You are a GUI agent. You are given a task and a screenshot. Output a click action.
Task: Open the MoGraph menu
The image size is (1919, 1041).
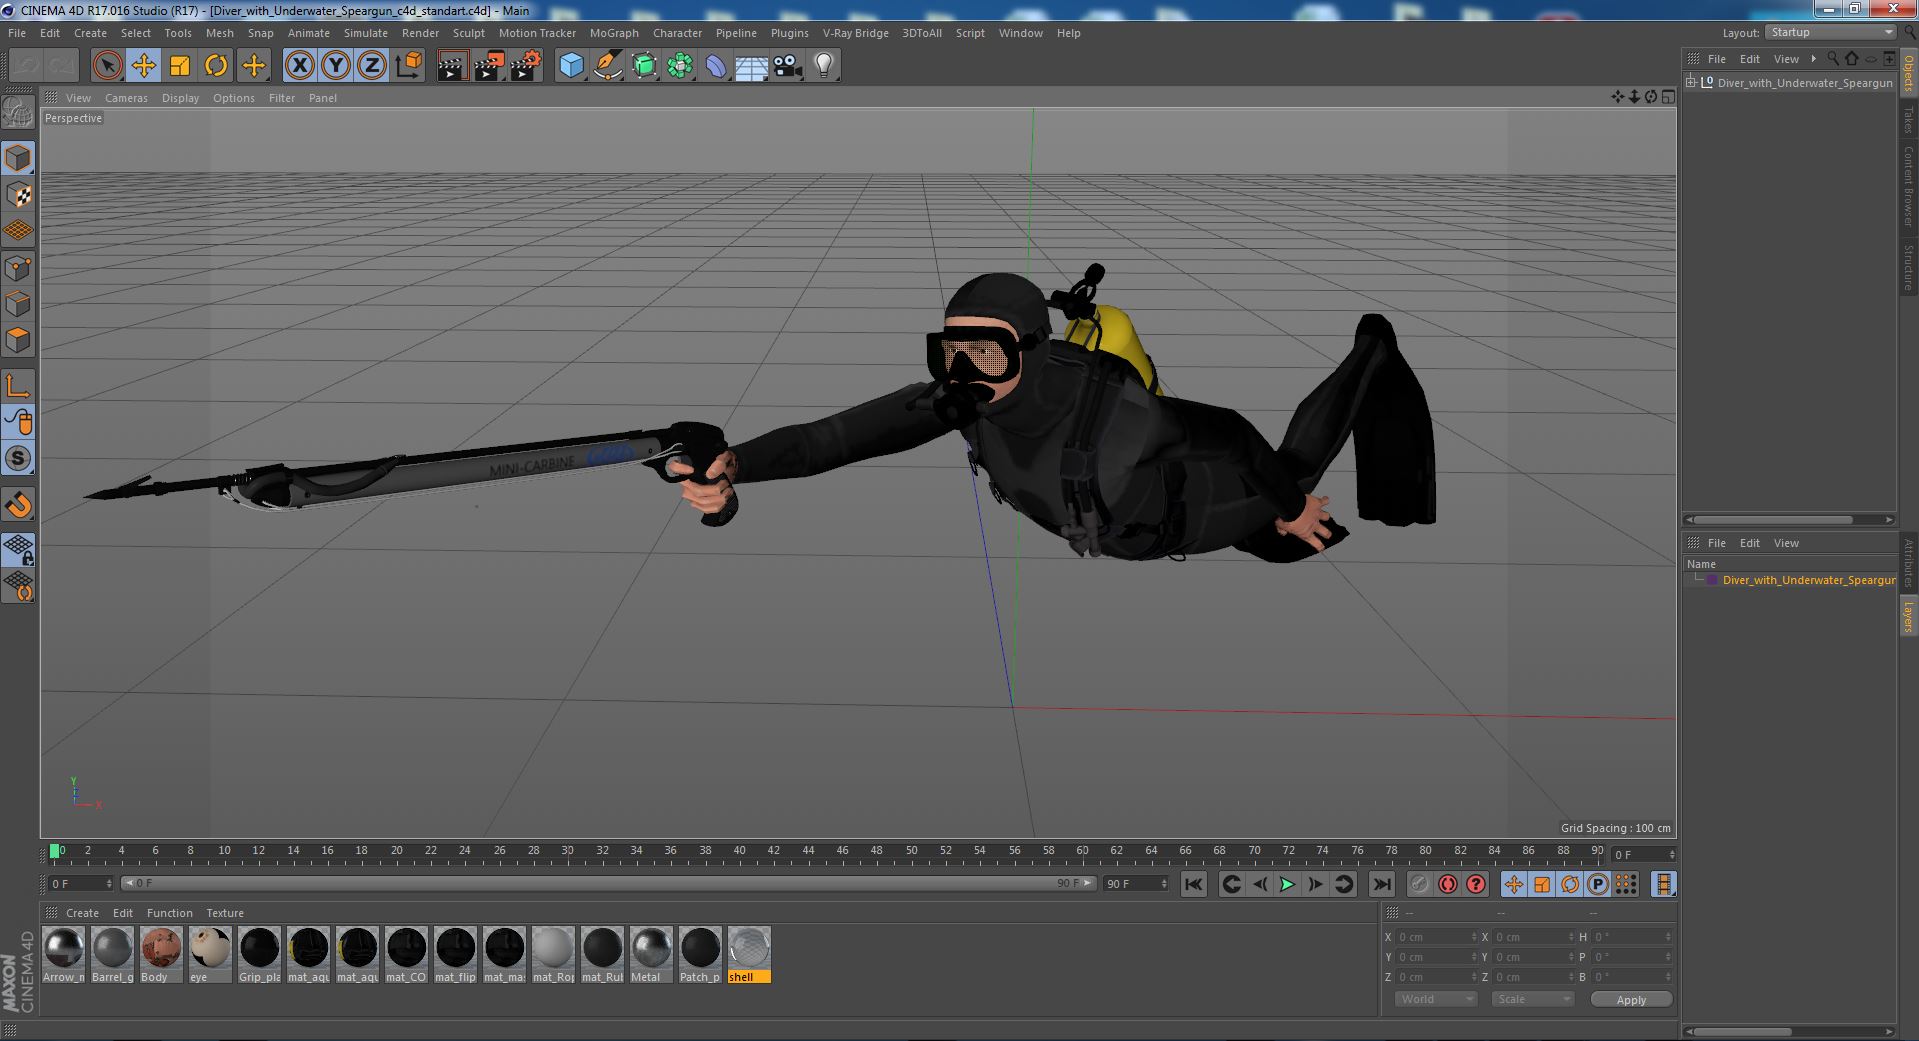tap(614, 33)
